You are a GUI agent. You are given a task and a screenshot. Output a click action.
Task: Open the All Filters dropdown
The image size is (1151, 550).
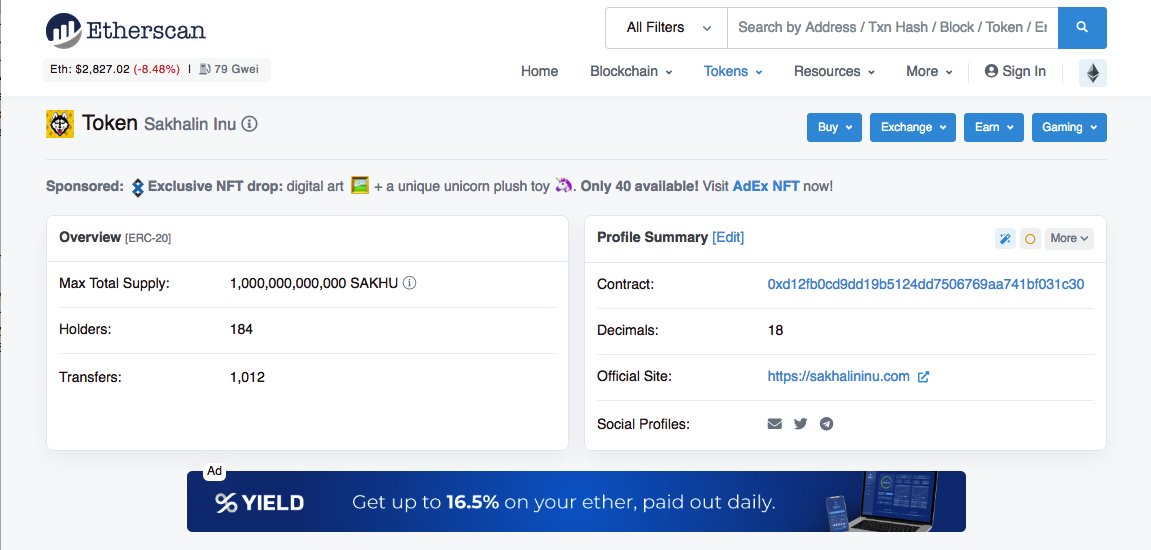[x=667, y=28]
